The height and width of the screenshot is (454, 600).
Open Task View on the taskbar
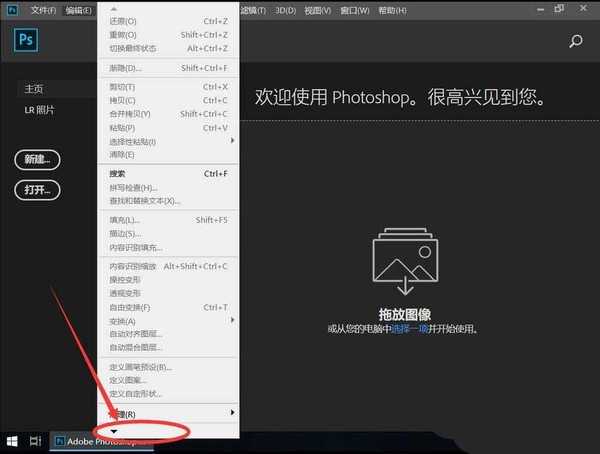coord(35,440)
